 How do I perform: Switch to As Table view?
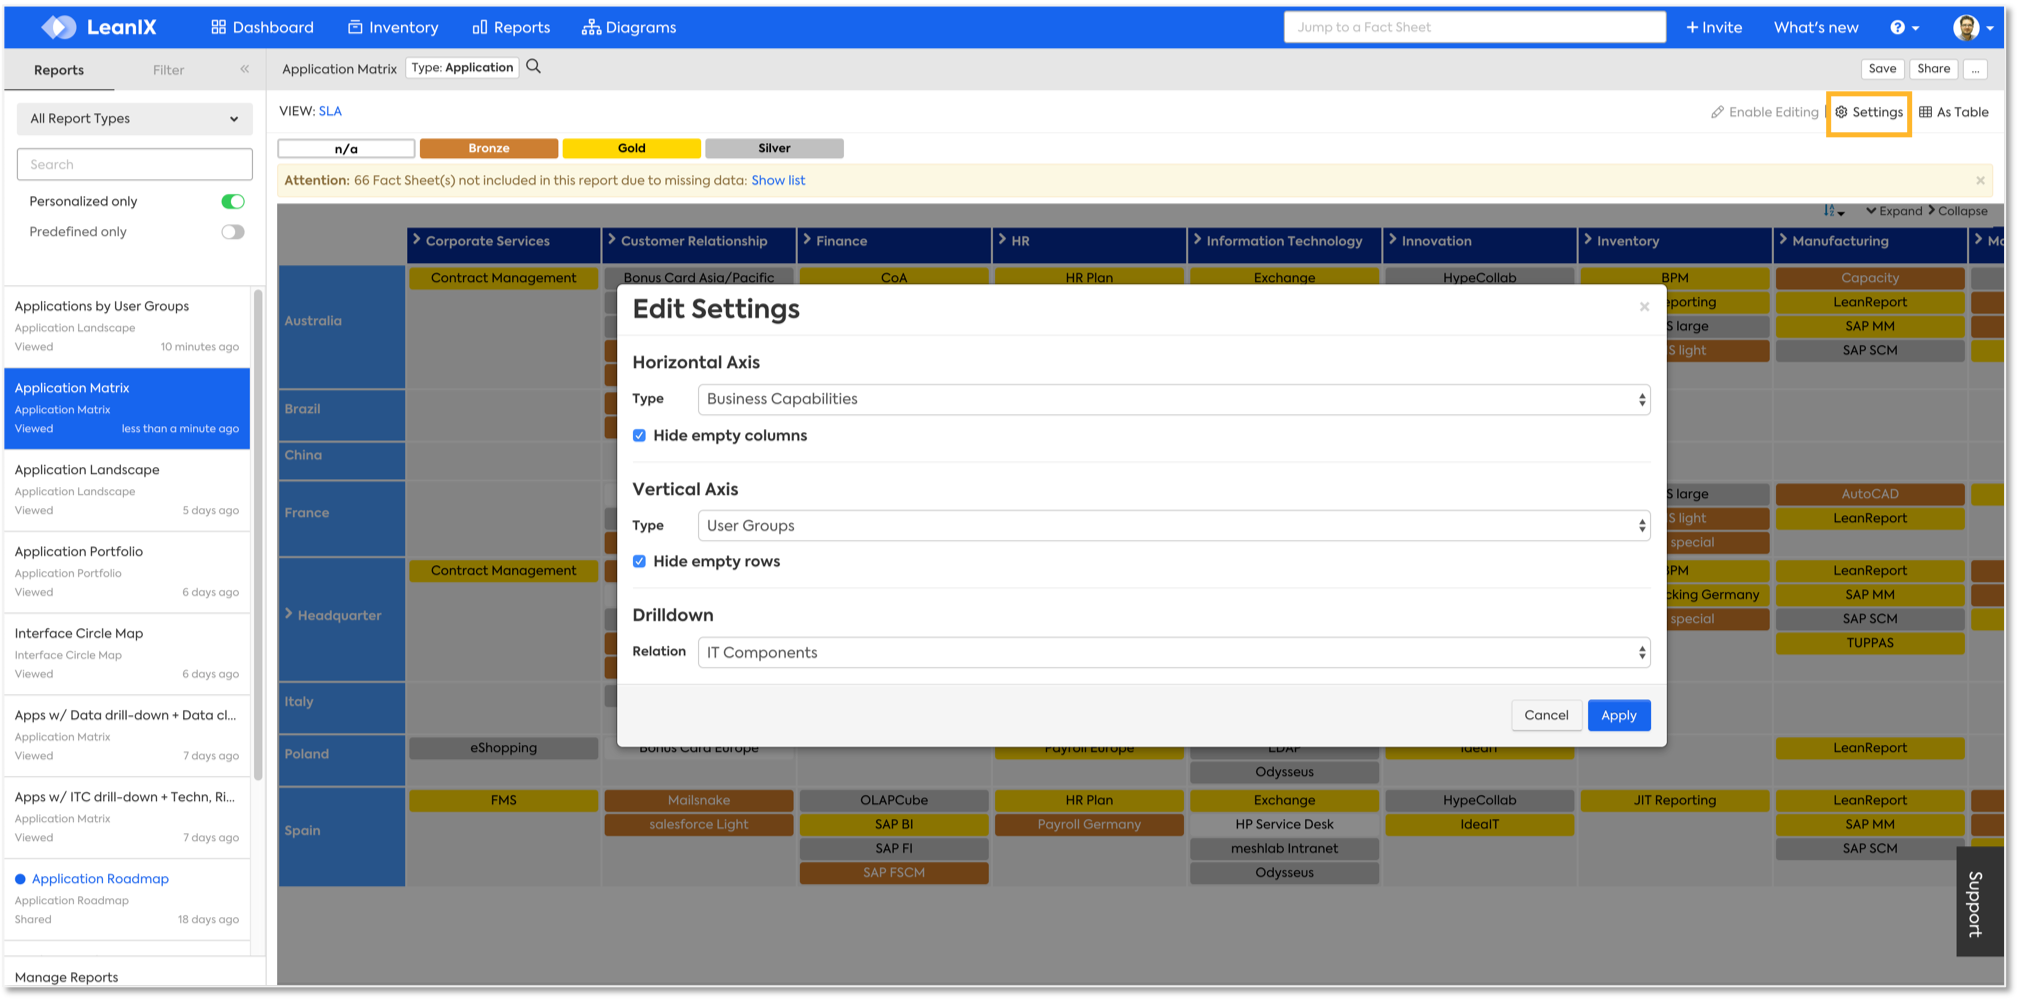(1953, 112)
